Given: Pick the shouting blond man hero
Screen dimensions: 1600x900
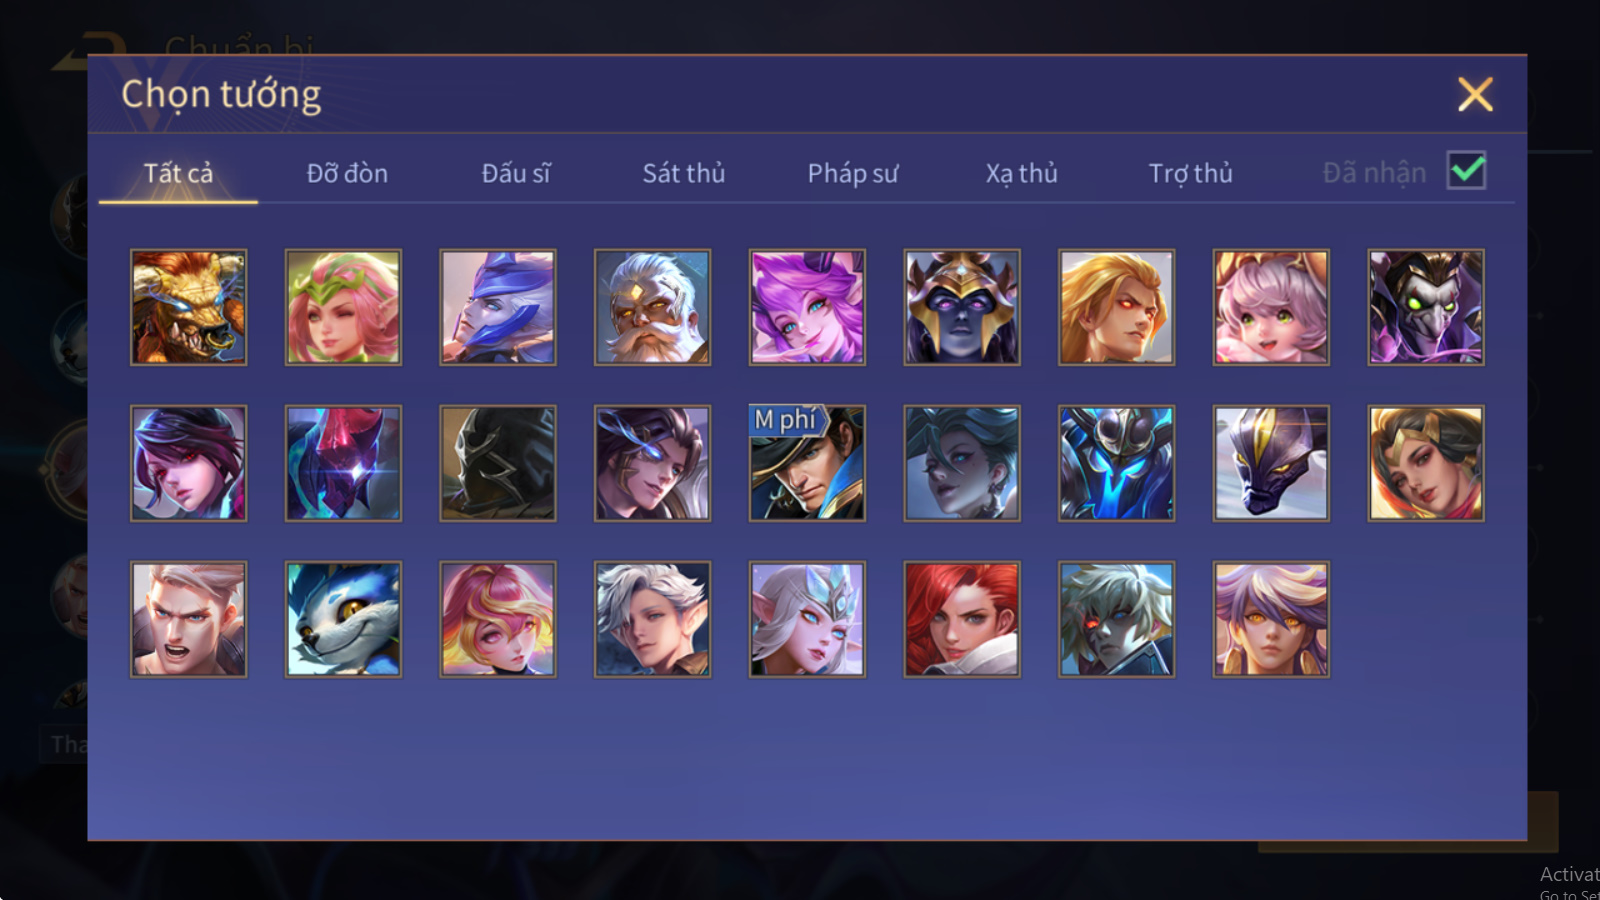Looking at the screenshot, I should click(x=188, y=619).
